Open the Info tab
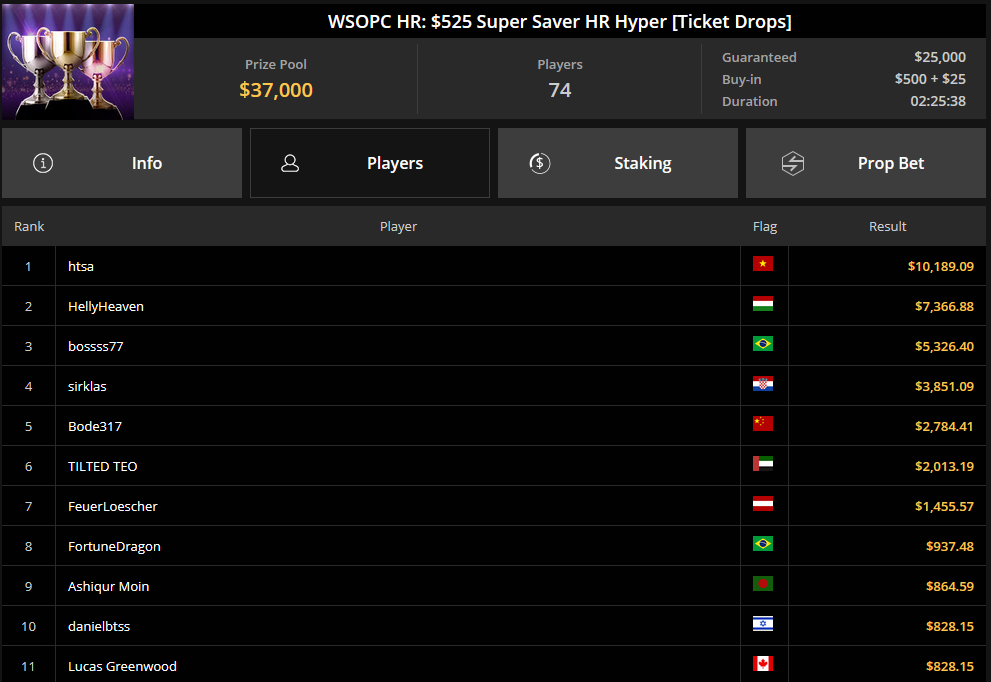 pos(122,163)
